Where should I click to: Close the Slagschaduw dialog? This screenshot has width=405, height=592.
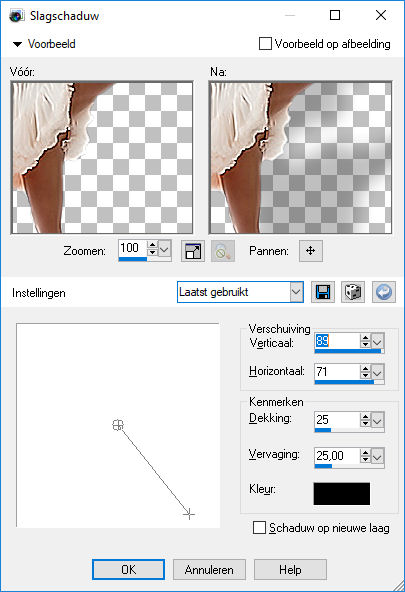[381, 15]
